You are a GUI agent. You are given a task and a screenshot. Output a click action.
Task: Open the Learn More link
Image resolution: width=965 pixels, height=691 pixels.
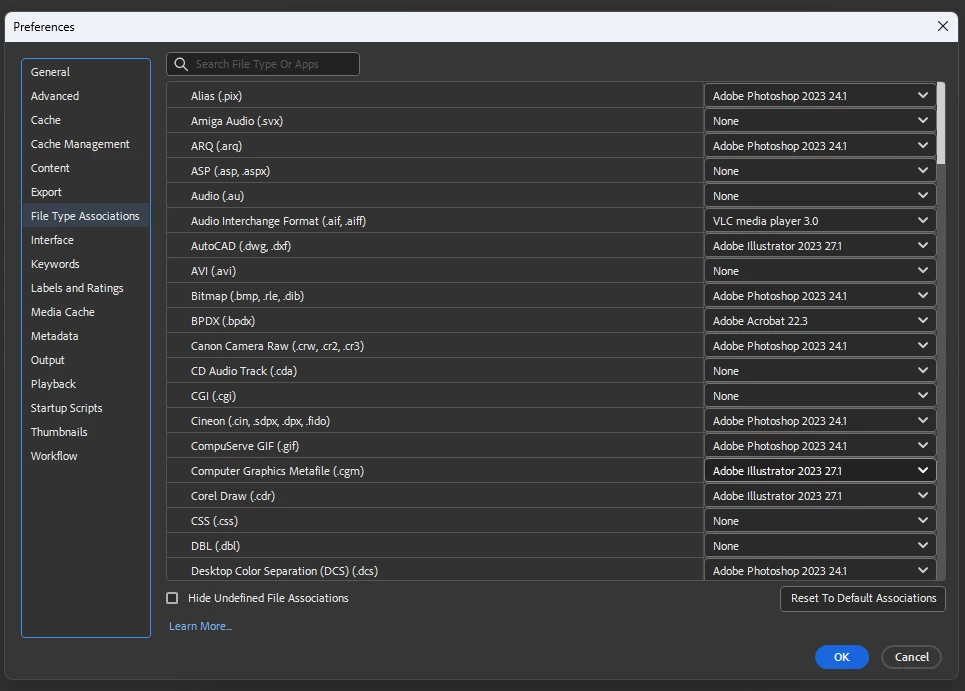201,626
